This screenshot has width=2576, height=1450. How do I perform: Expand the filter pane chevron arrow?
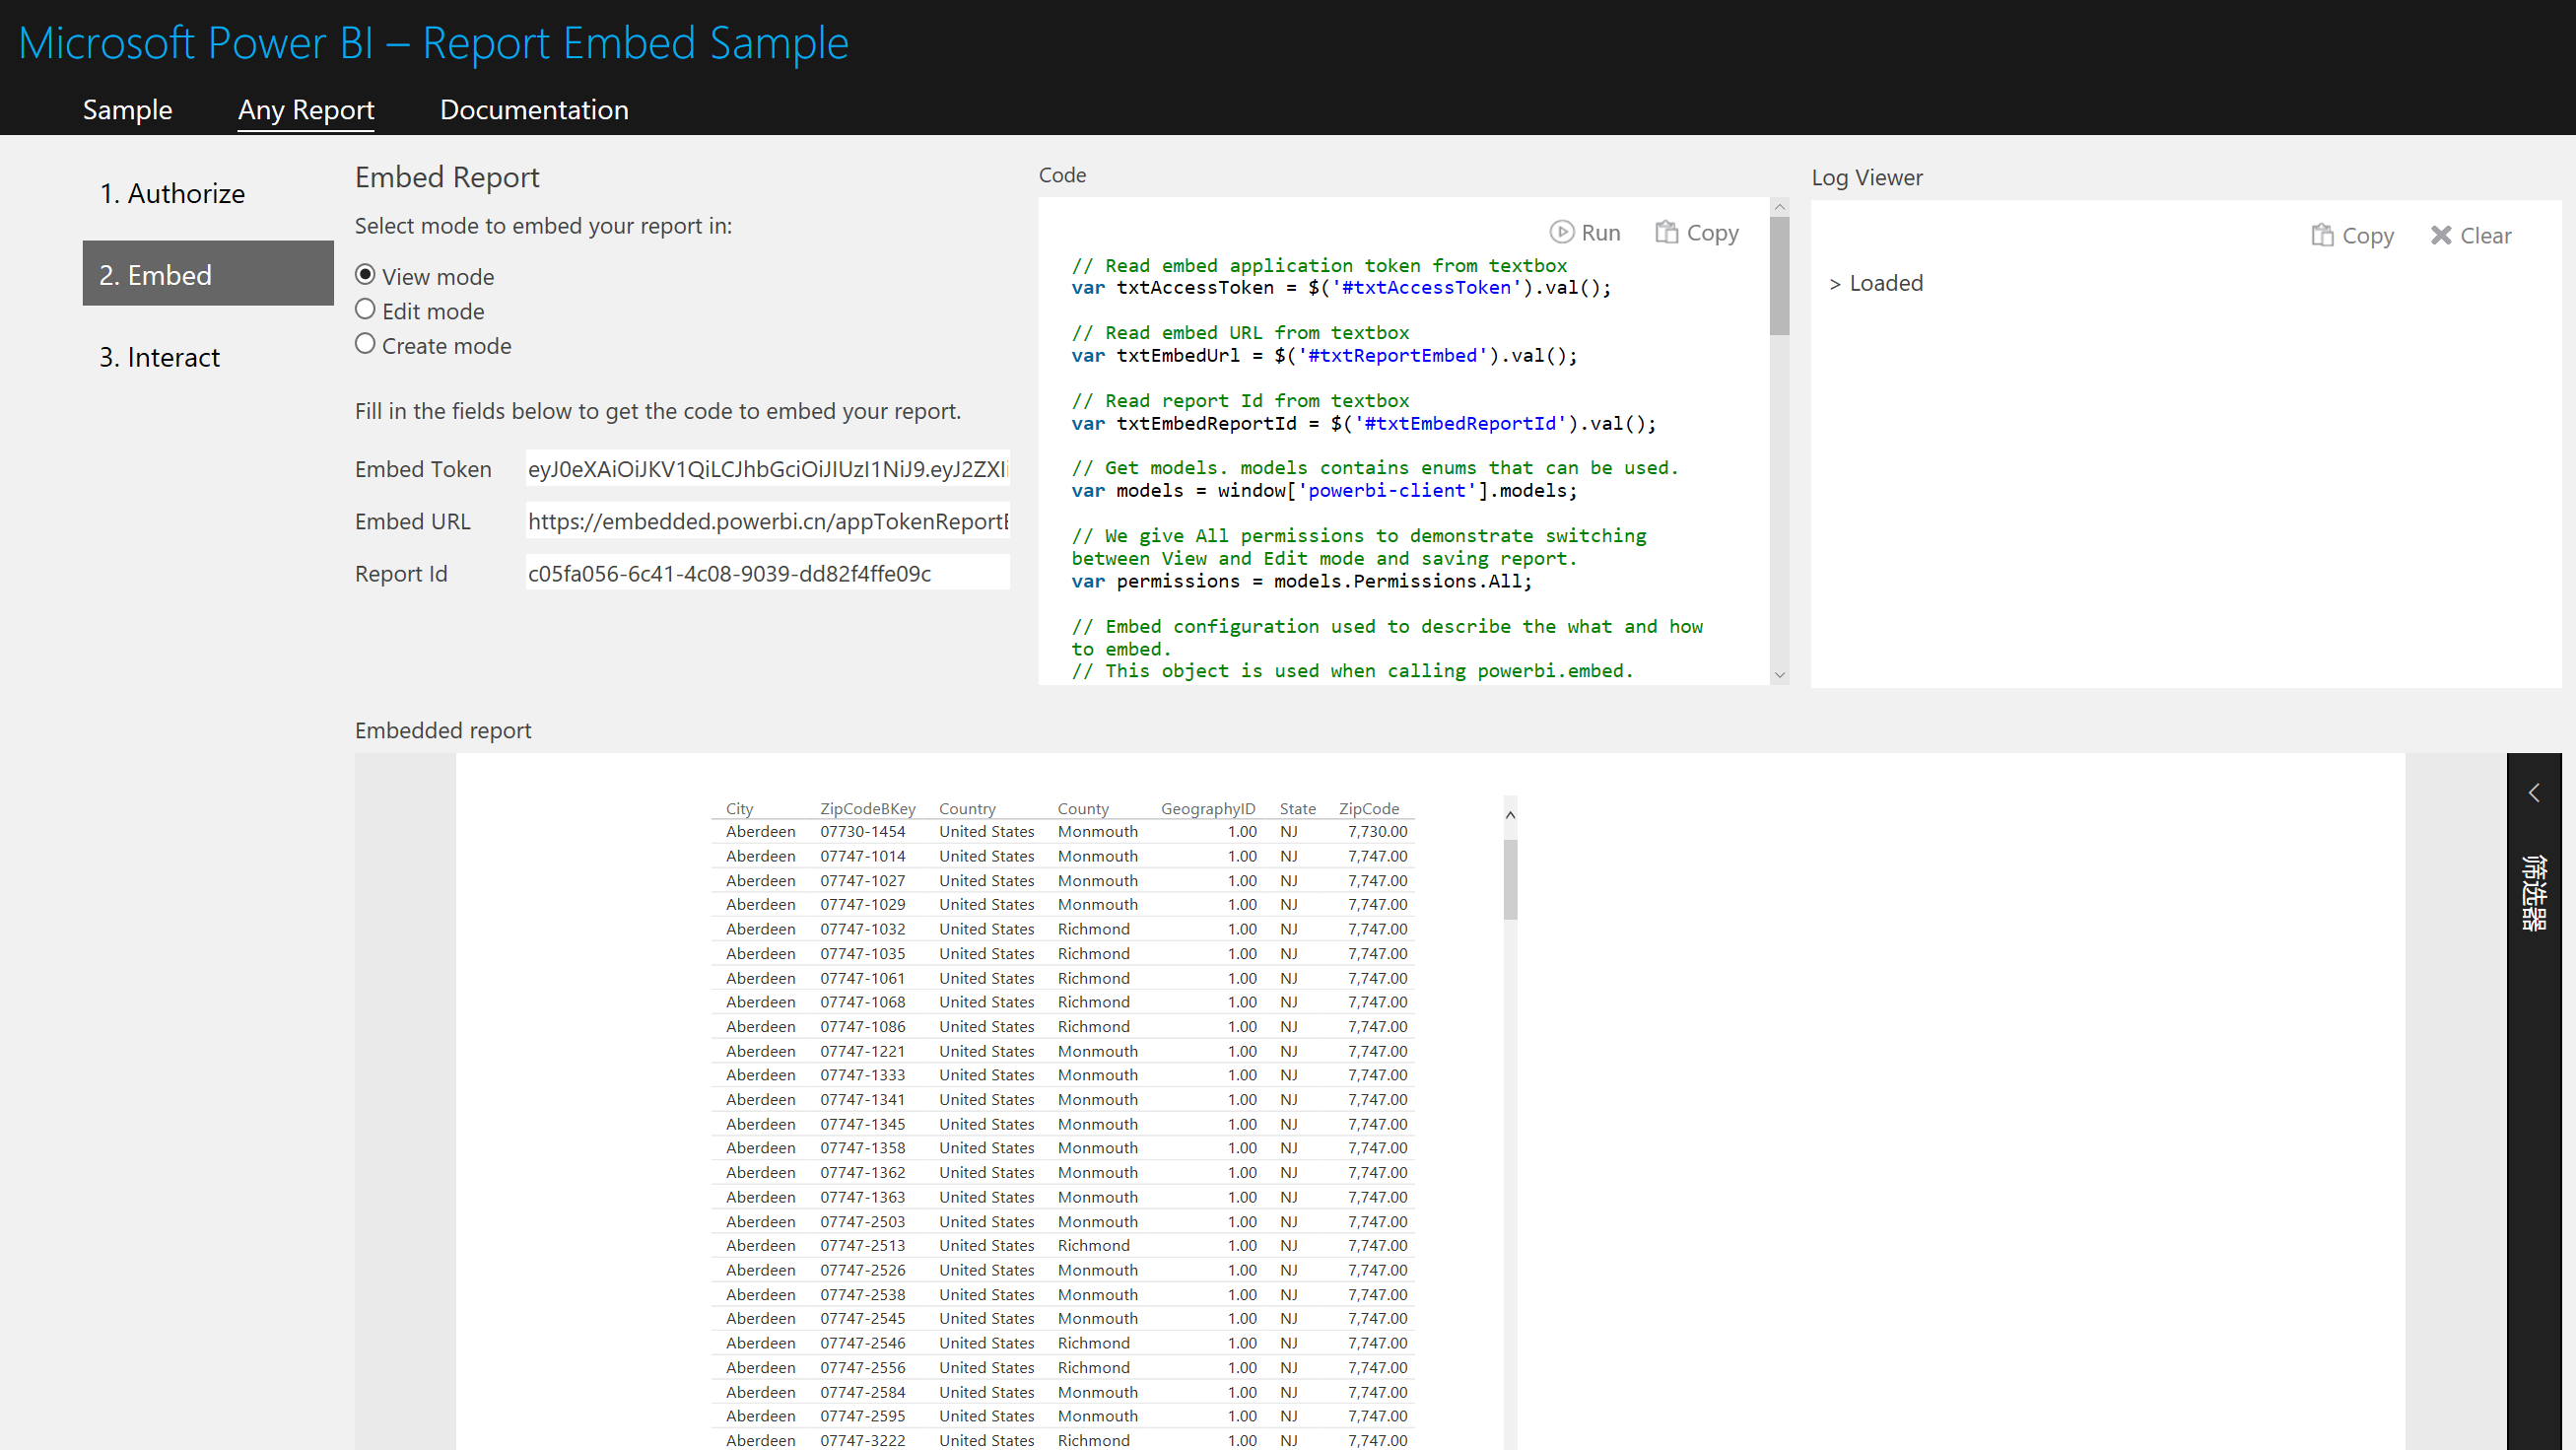(x=2534, y=793)
